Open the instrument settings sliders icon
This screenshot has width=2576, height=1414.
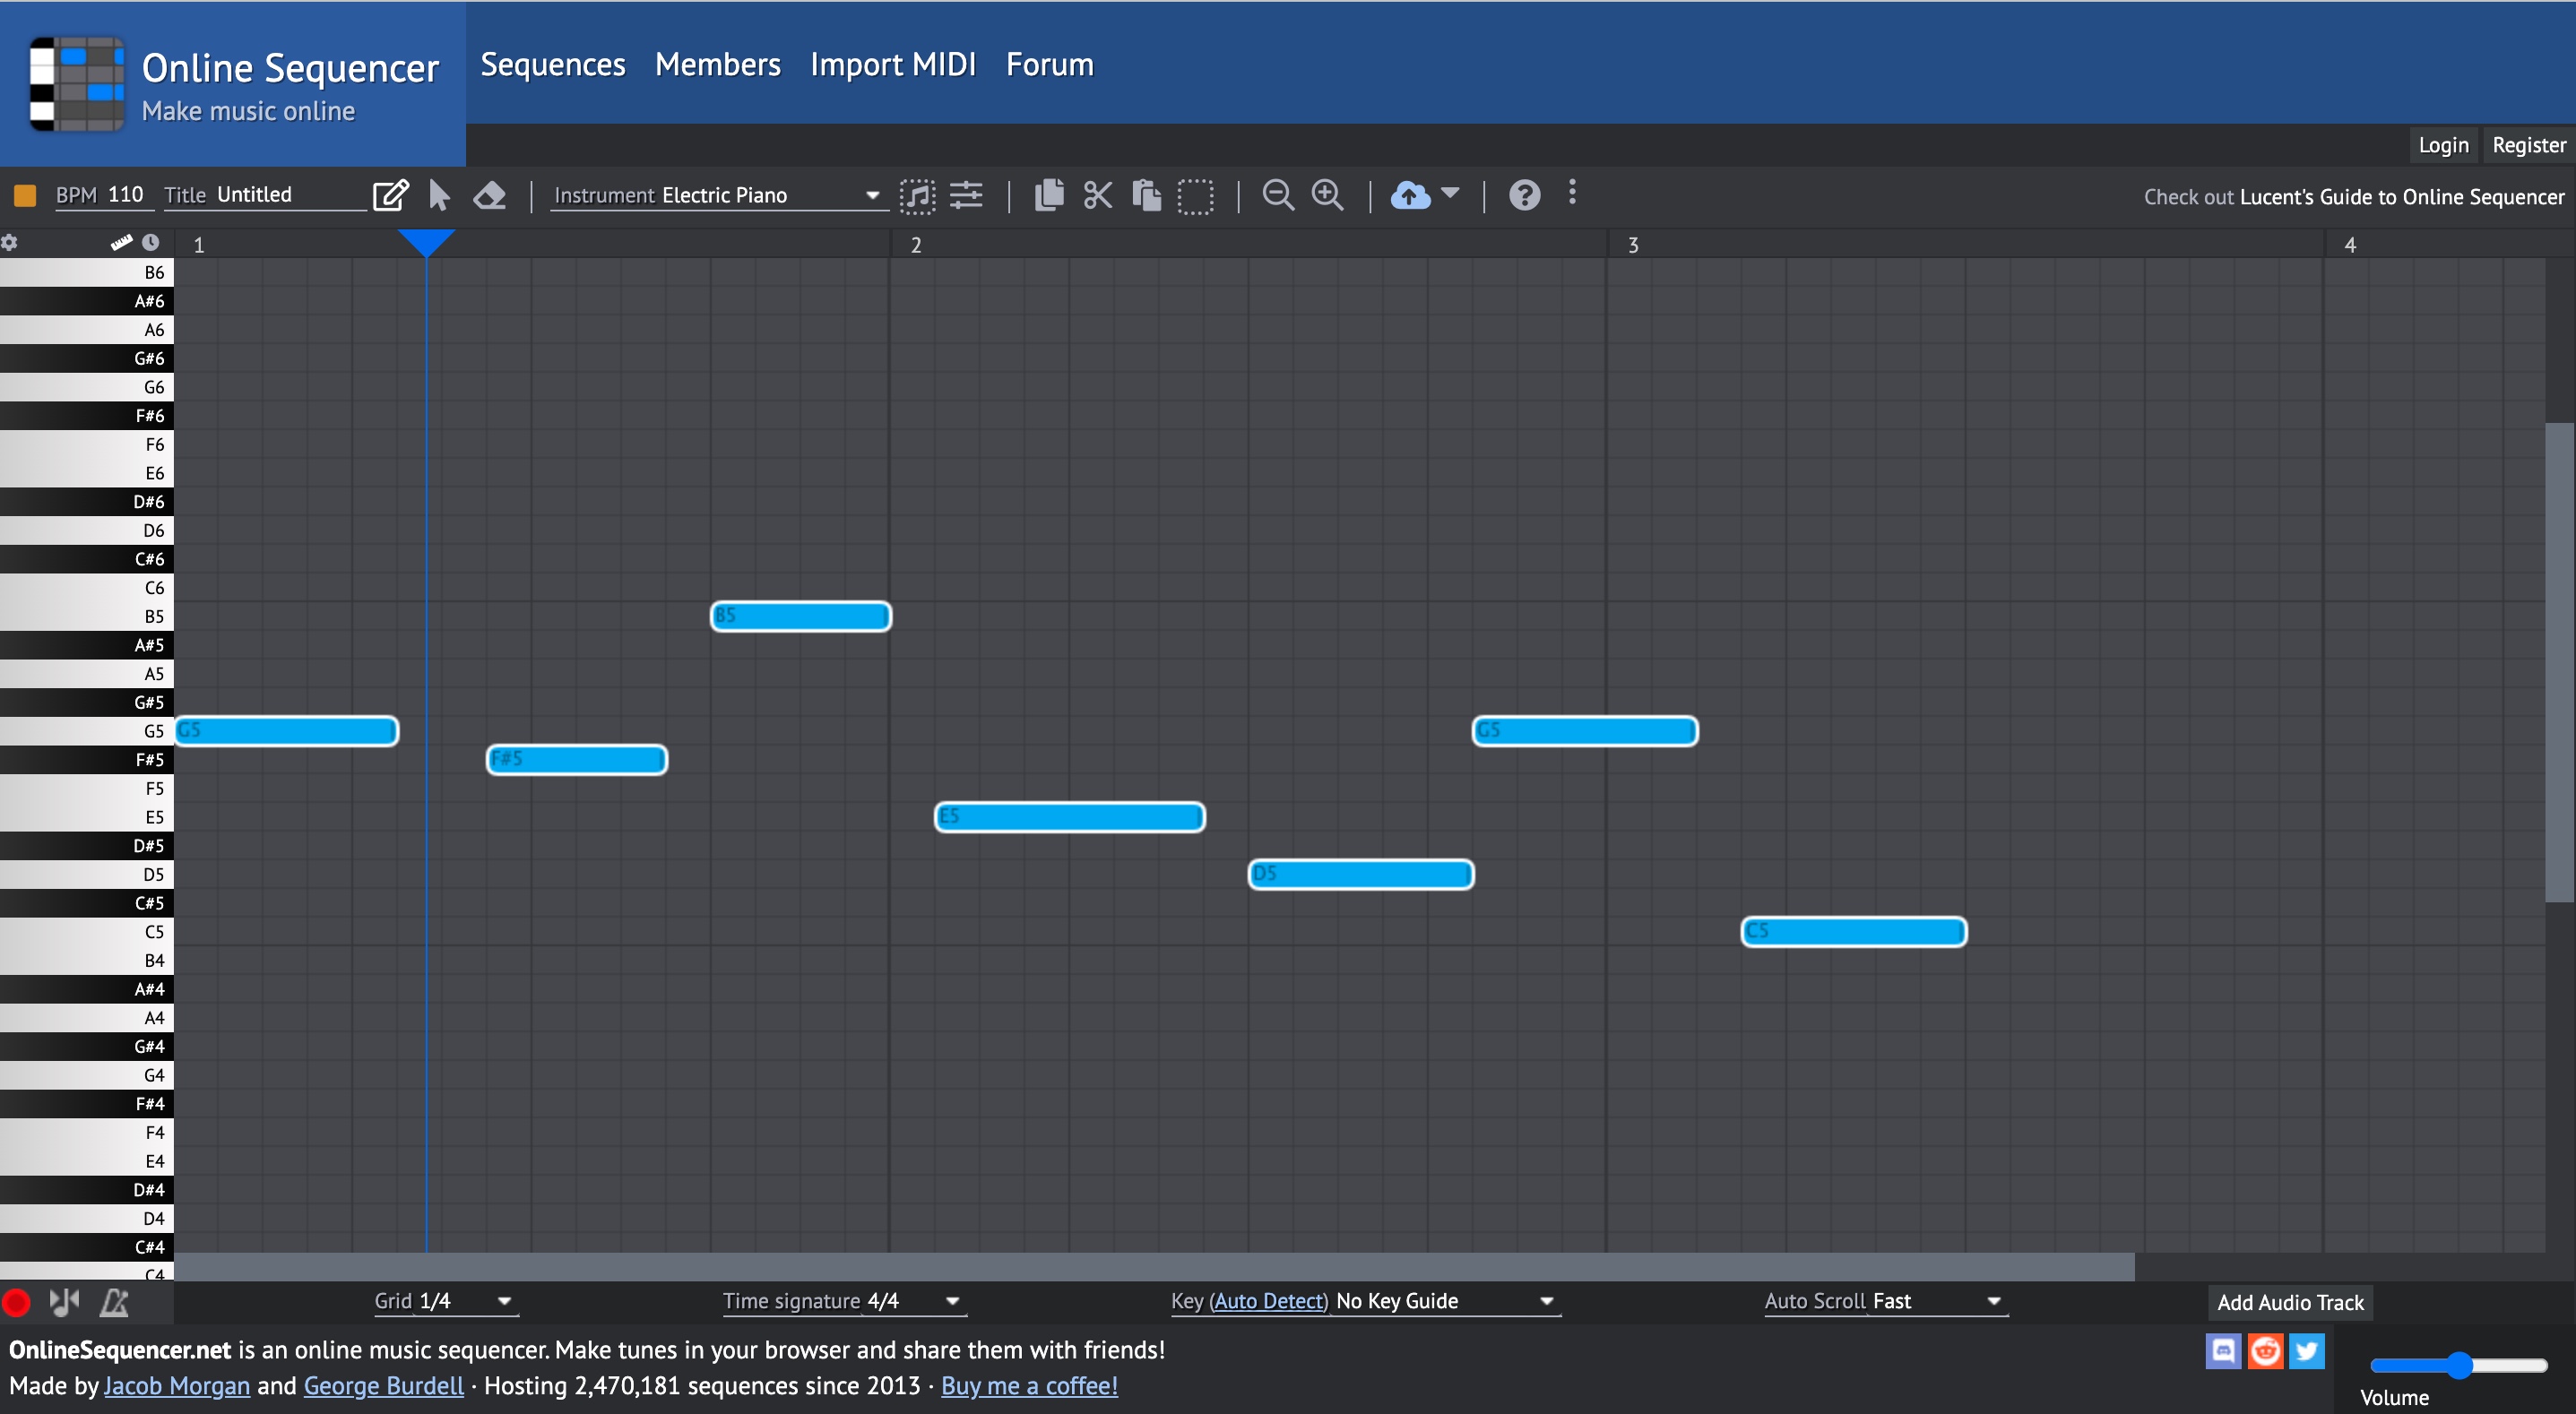pos(966,195)
